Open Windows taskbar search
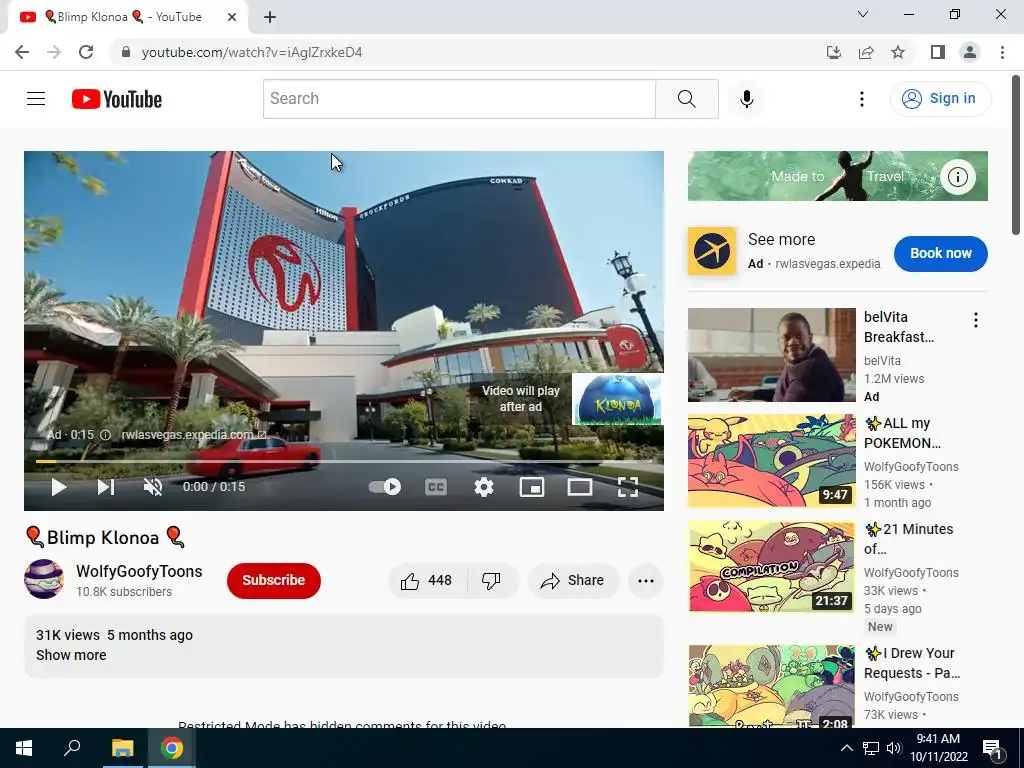 click(x=72, y=748)
